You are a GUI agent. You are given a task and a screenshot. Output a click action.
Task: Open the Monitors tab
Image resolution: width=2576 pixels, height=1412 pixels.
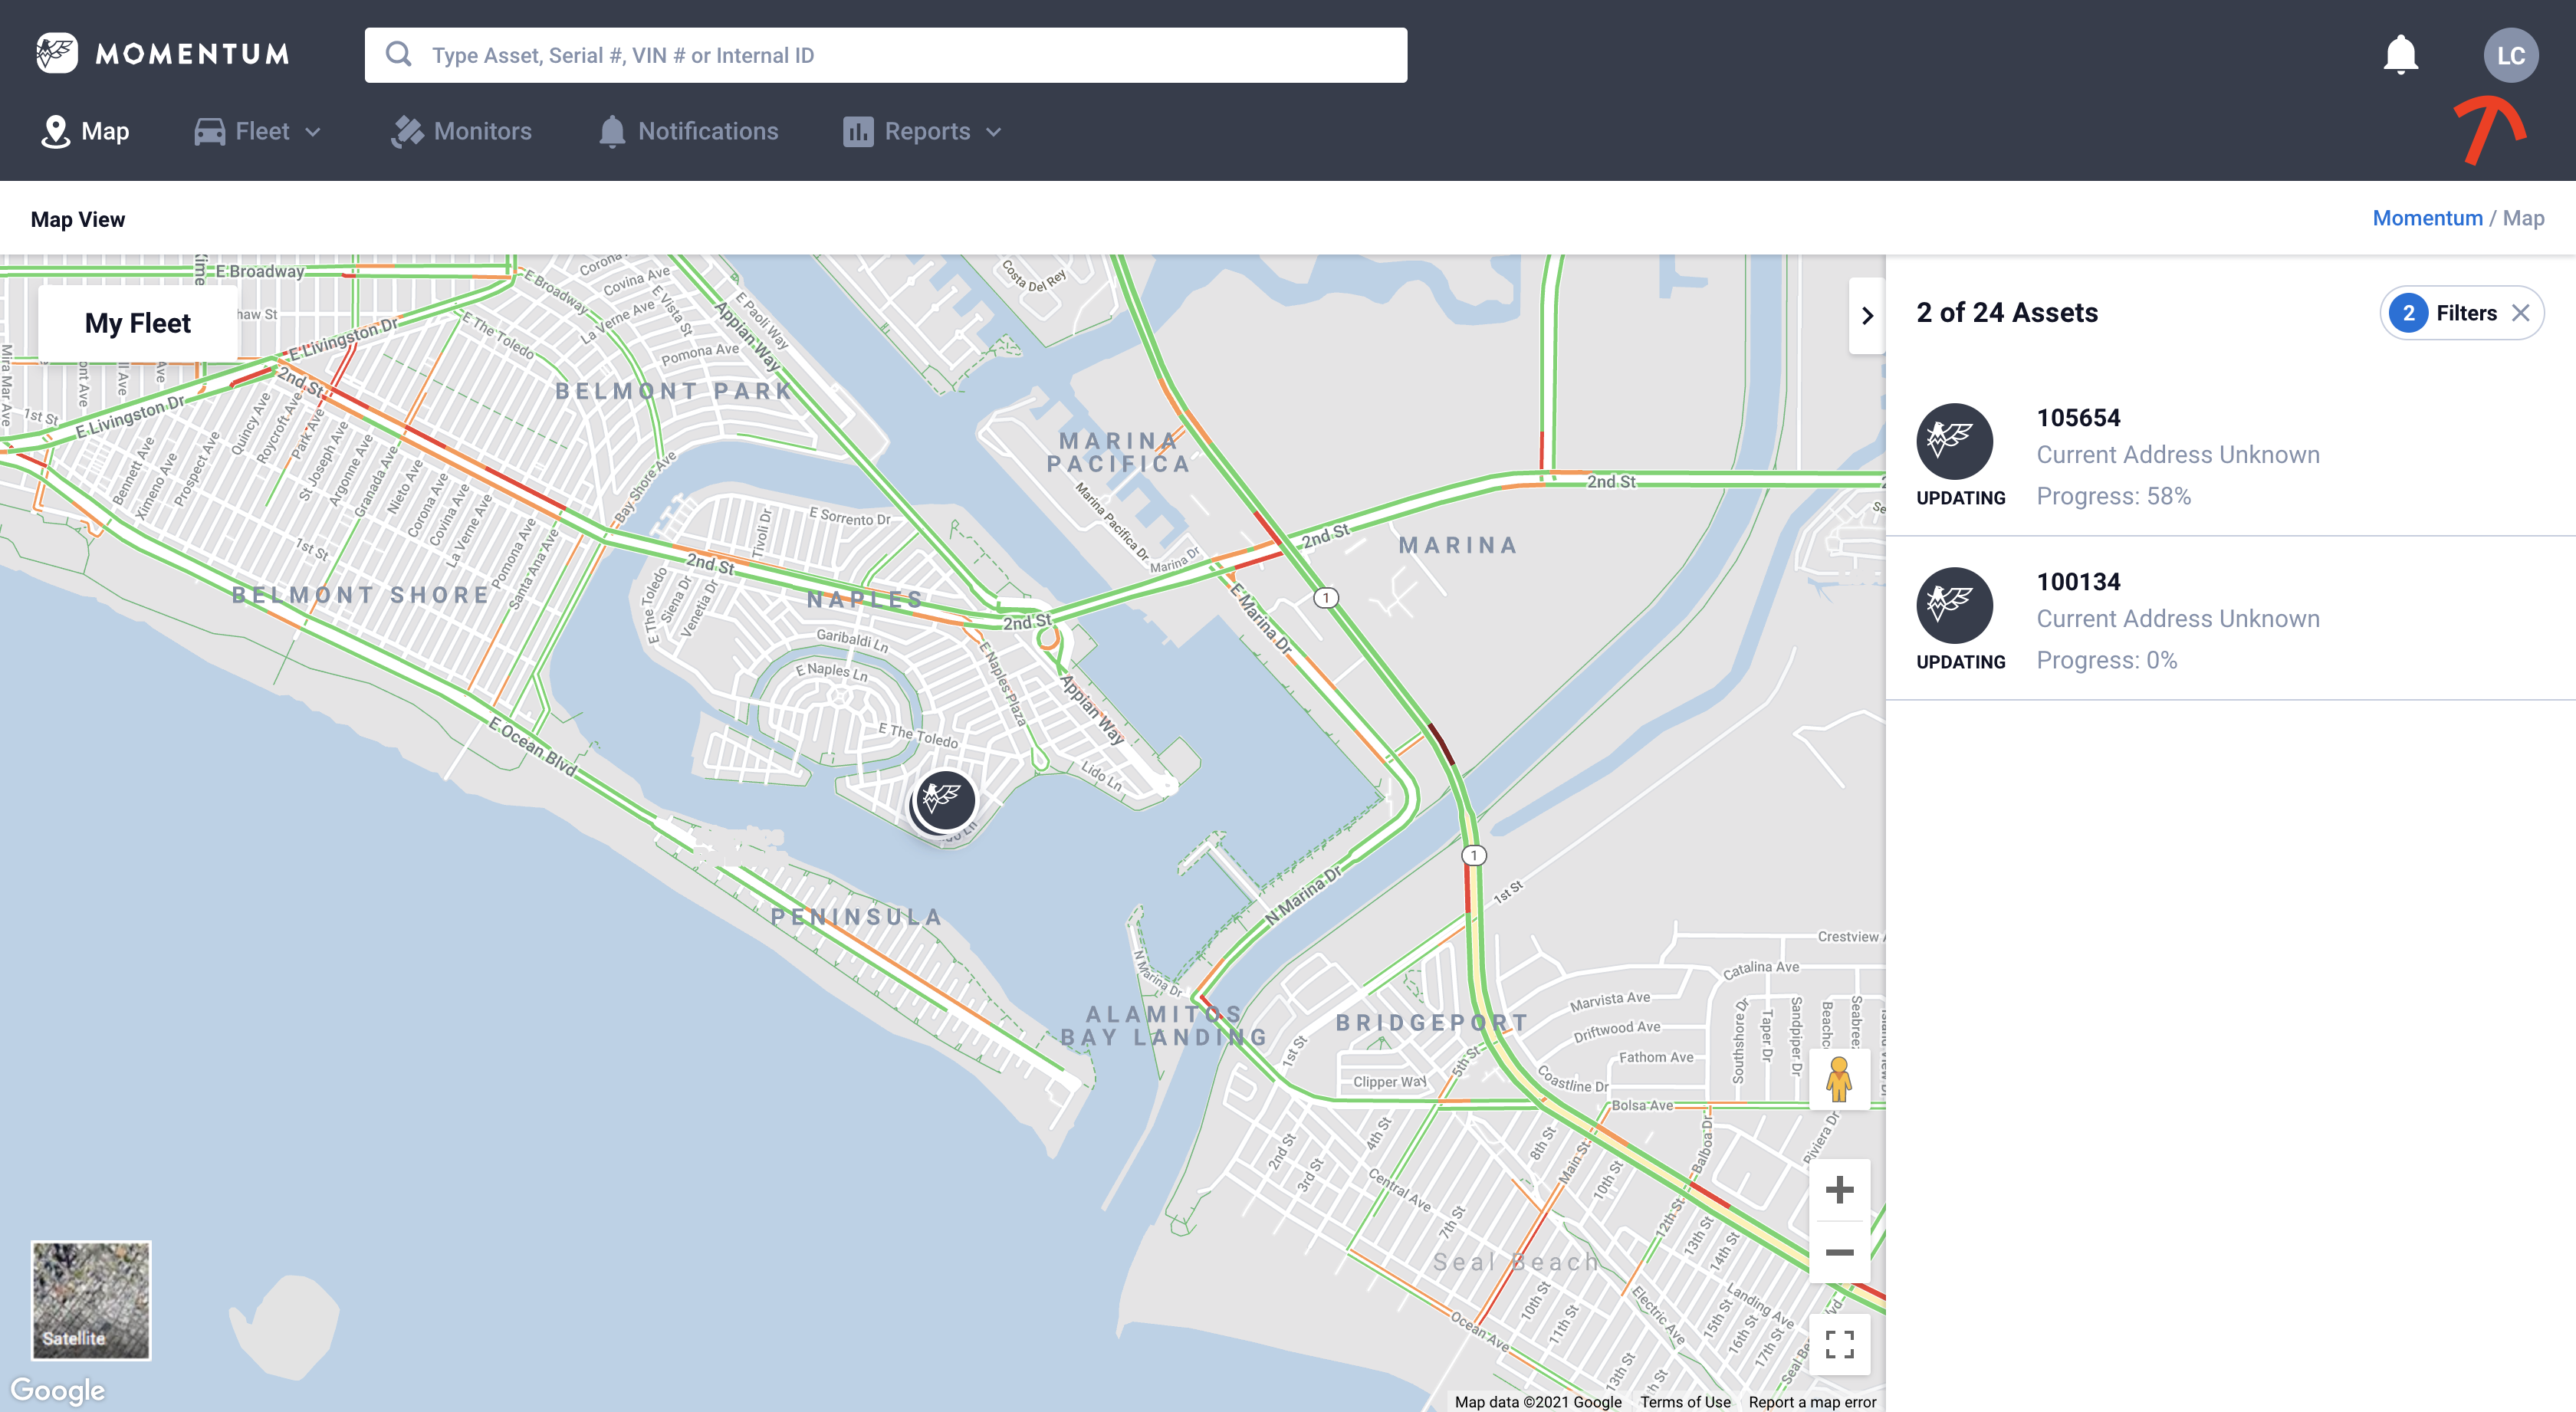tap(462, 131)
